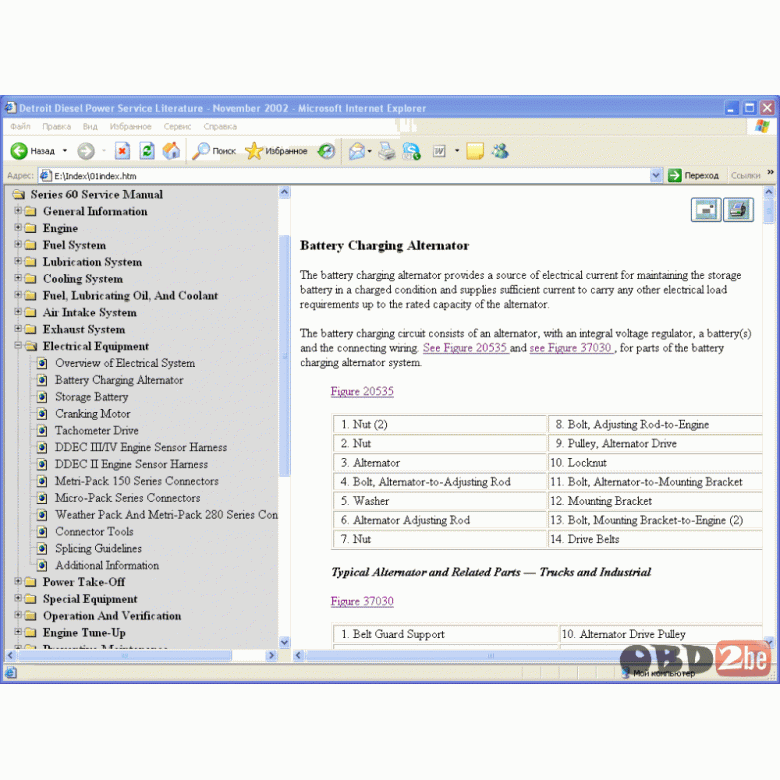Collapse the Electrical Equipment folder
The height and width of the screenshot is (780, 780).
point(18,346)
